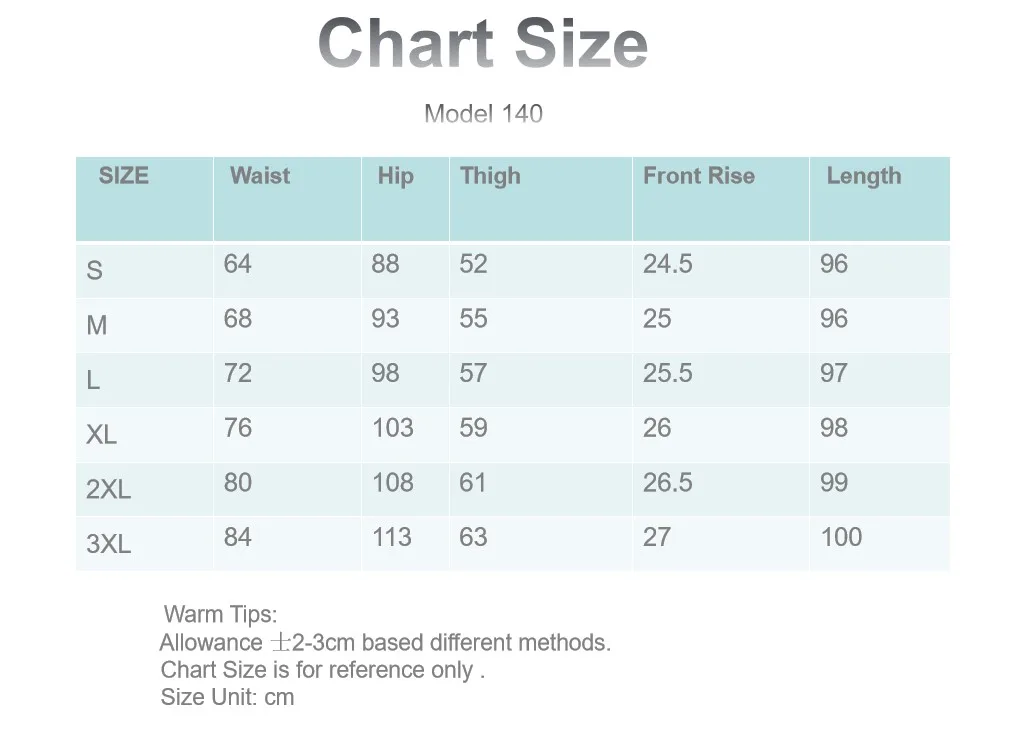Select the 3XL size row label
Image resolution: width=1010 pixels, height=730 pixels.
point(108,544)
